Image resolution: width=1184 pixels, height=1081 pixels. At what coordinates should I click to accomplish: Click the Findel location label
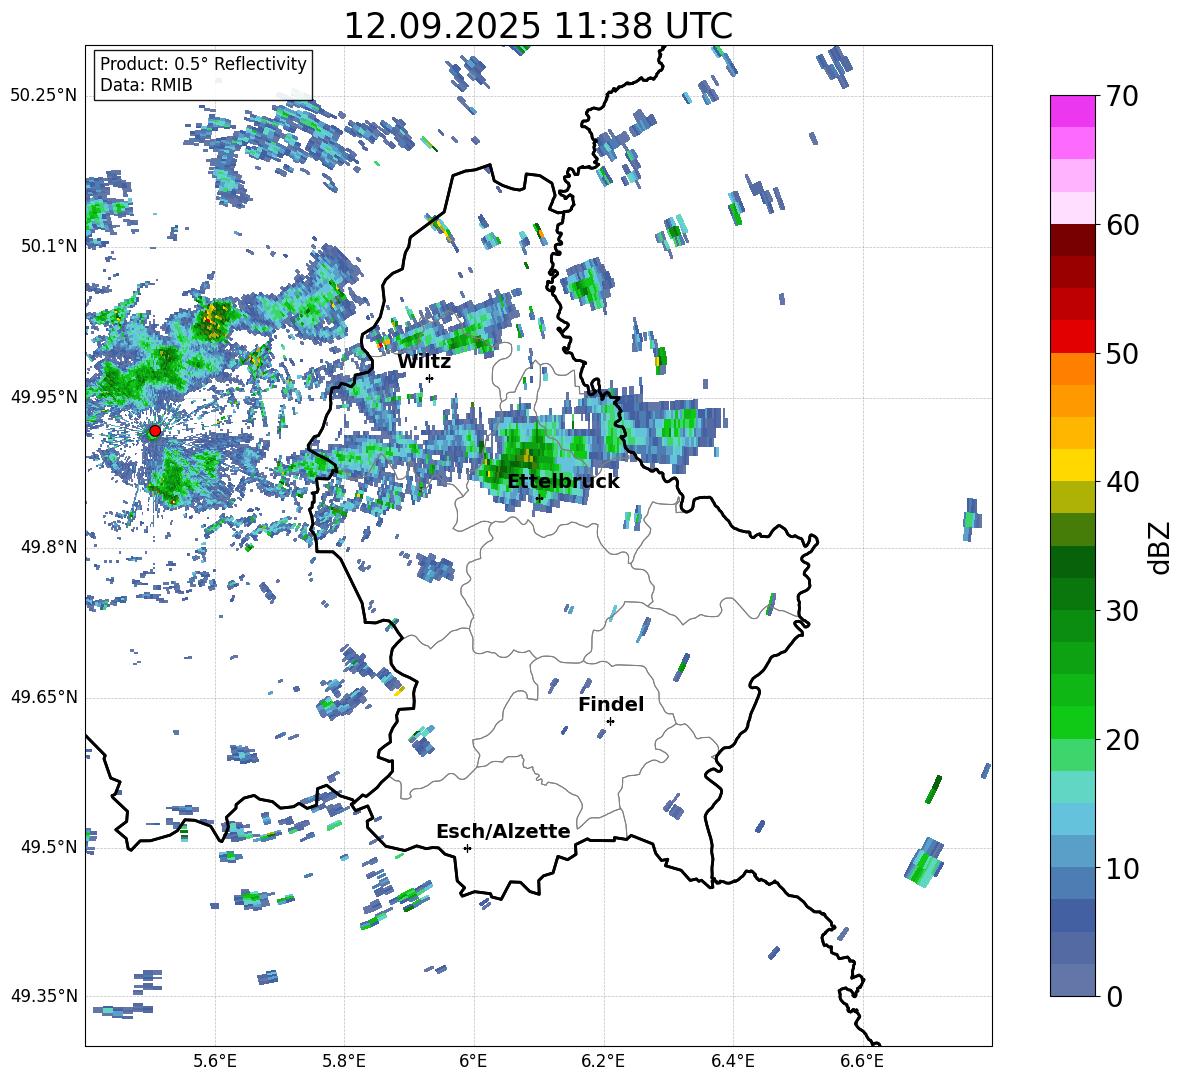tap(611, 704)
